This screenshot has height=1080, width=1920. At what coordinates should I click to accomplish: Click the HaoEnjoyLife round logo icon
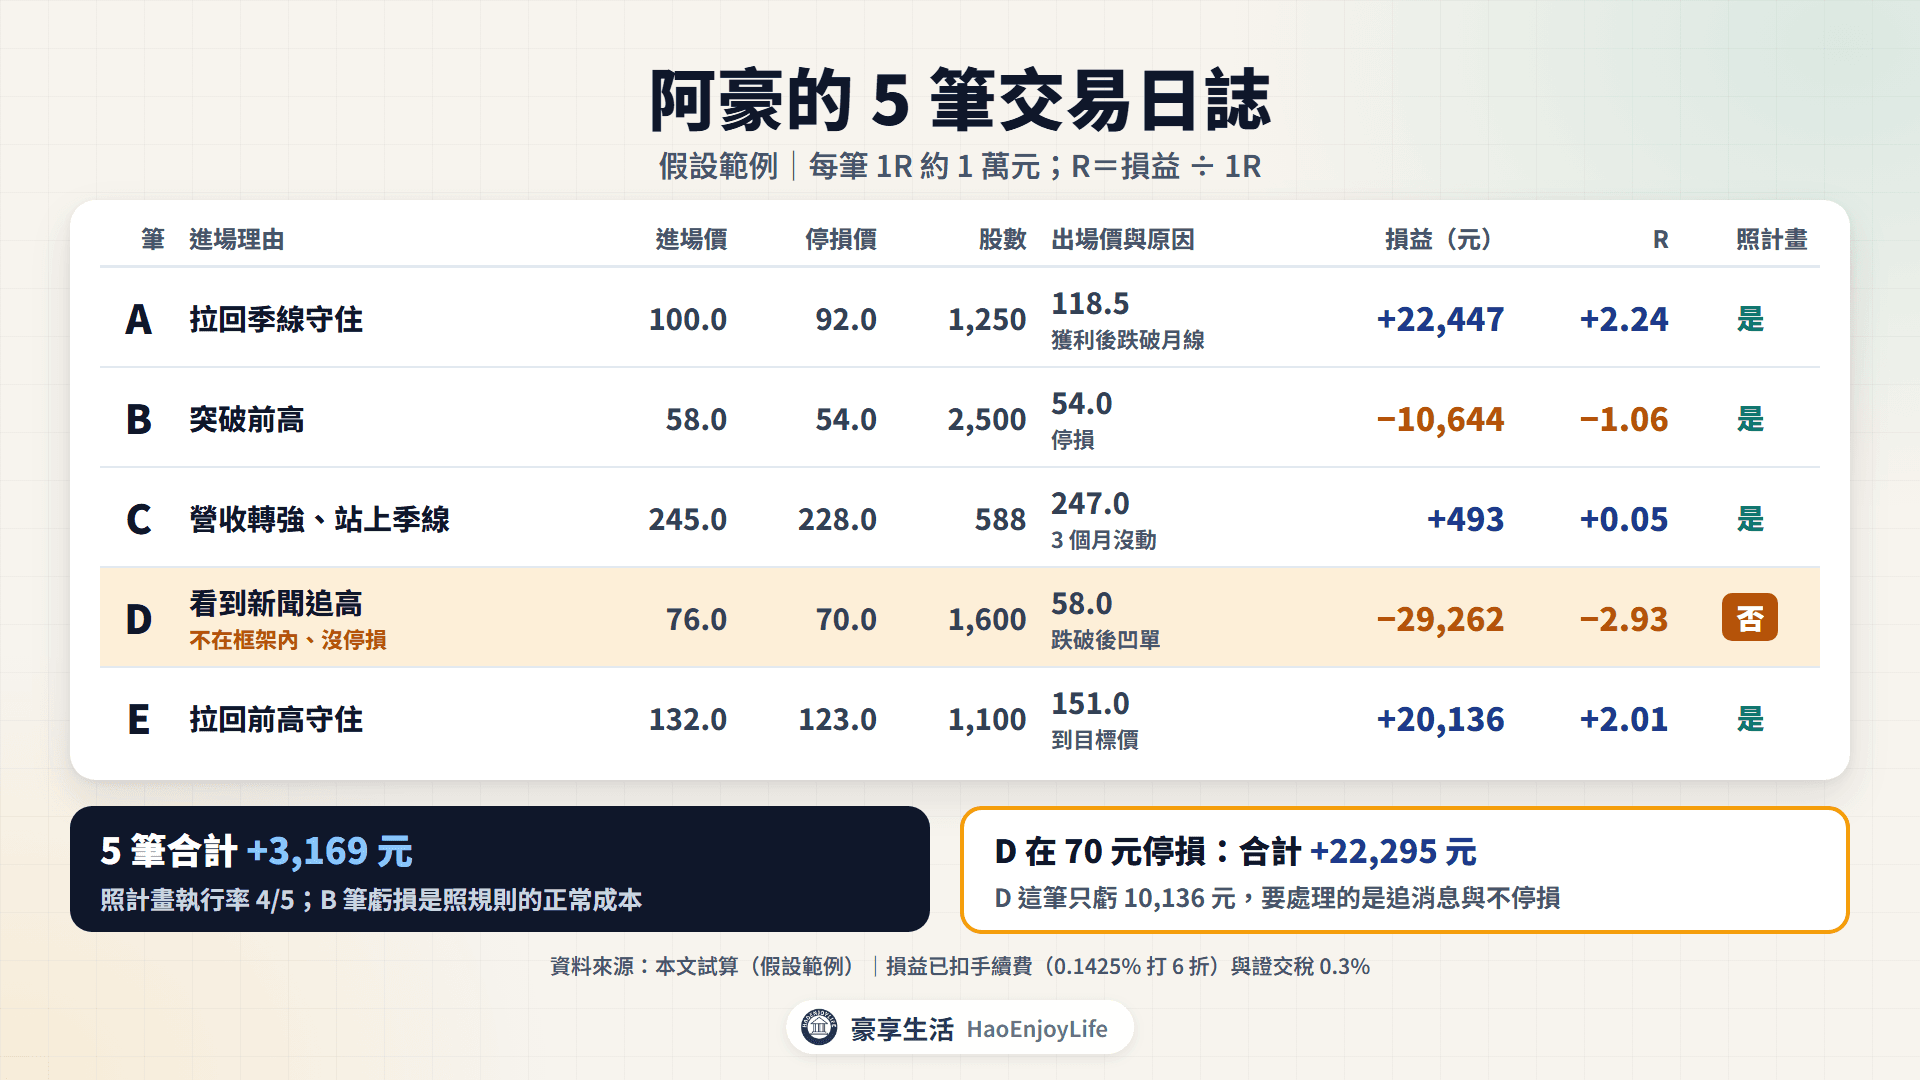(x=819, y=1028)
